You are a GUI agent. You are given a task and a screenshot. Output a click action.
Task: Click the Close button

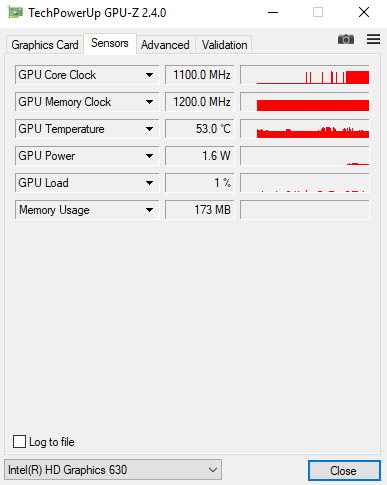(344, 471)
